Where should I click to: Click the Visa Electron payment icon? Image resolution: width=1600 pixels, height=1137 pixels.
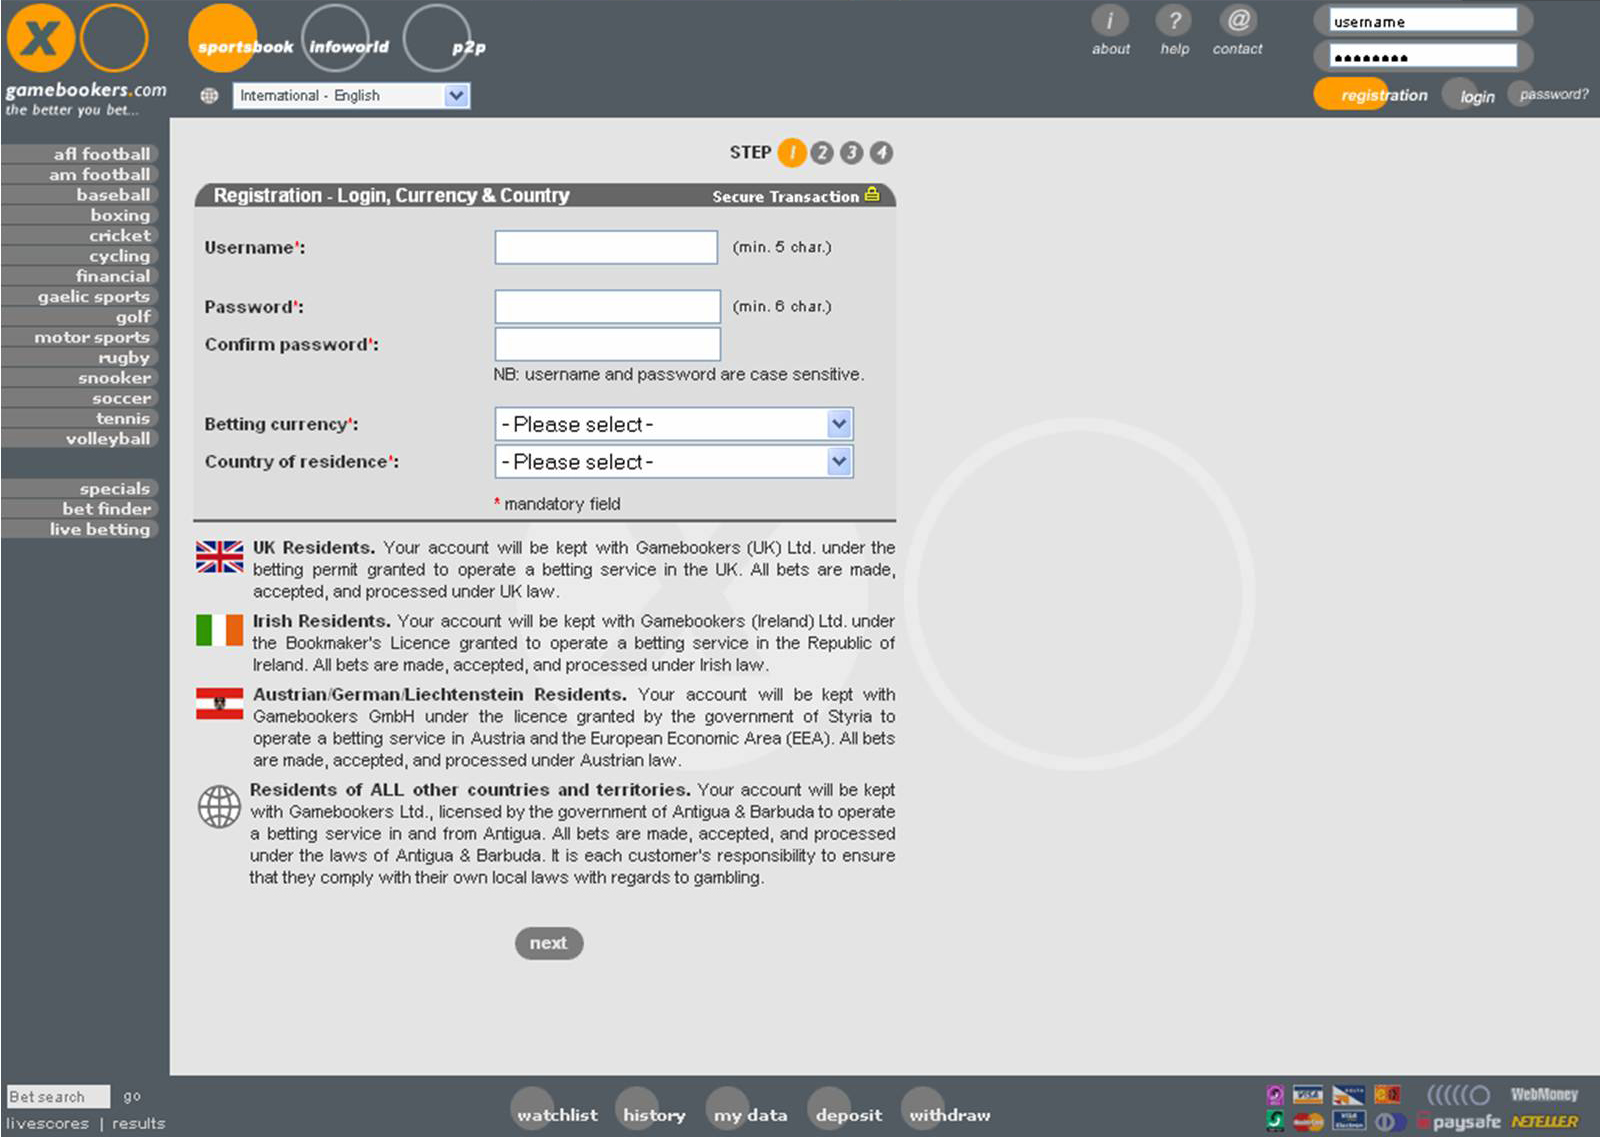[1349, 1120]
